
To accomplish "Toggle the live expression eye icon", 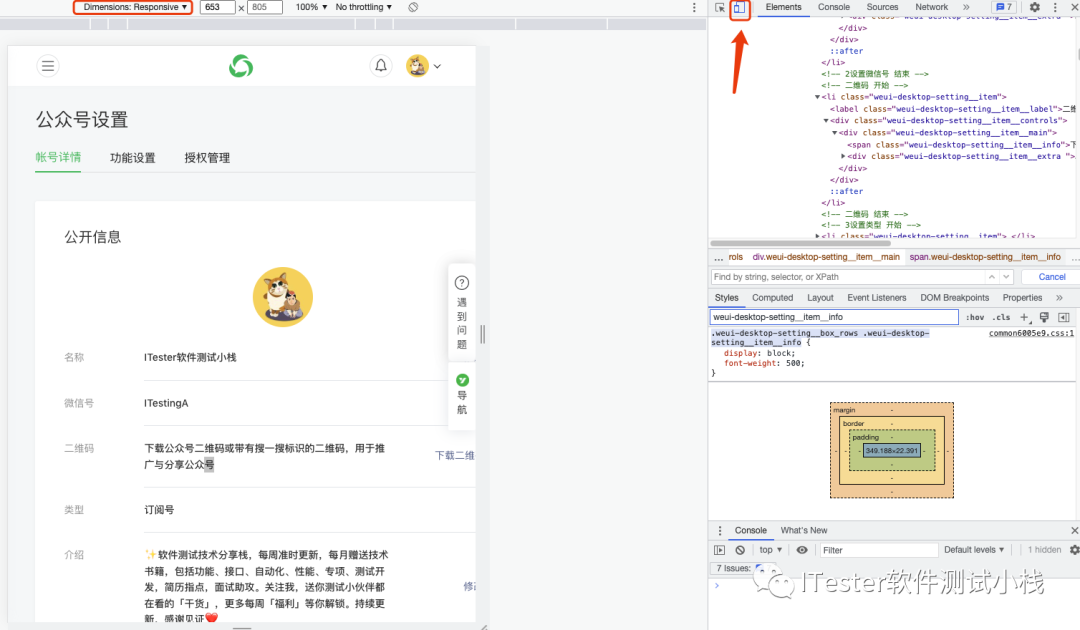I will tap(802, 550).
